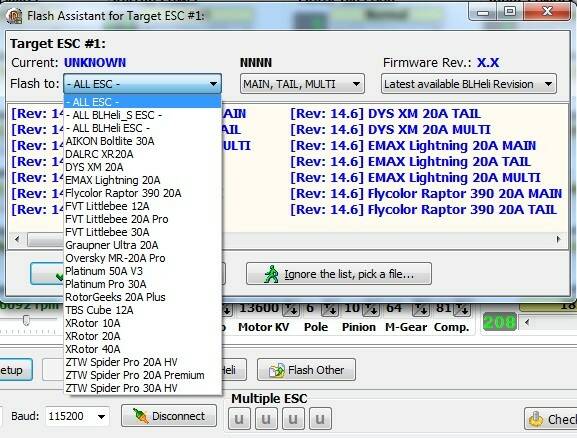This screenshot has width=577, height=438.
Task: Choose Flycolor Raptor 390 20A from dropdown
Action: click(x=142, y=193)
